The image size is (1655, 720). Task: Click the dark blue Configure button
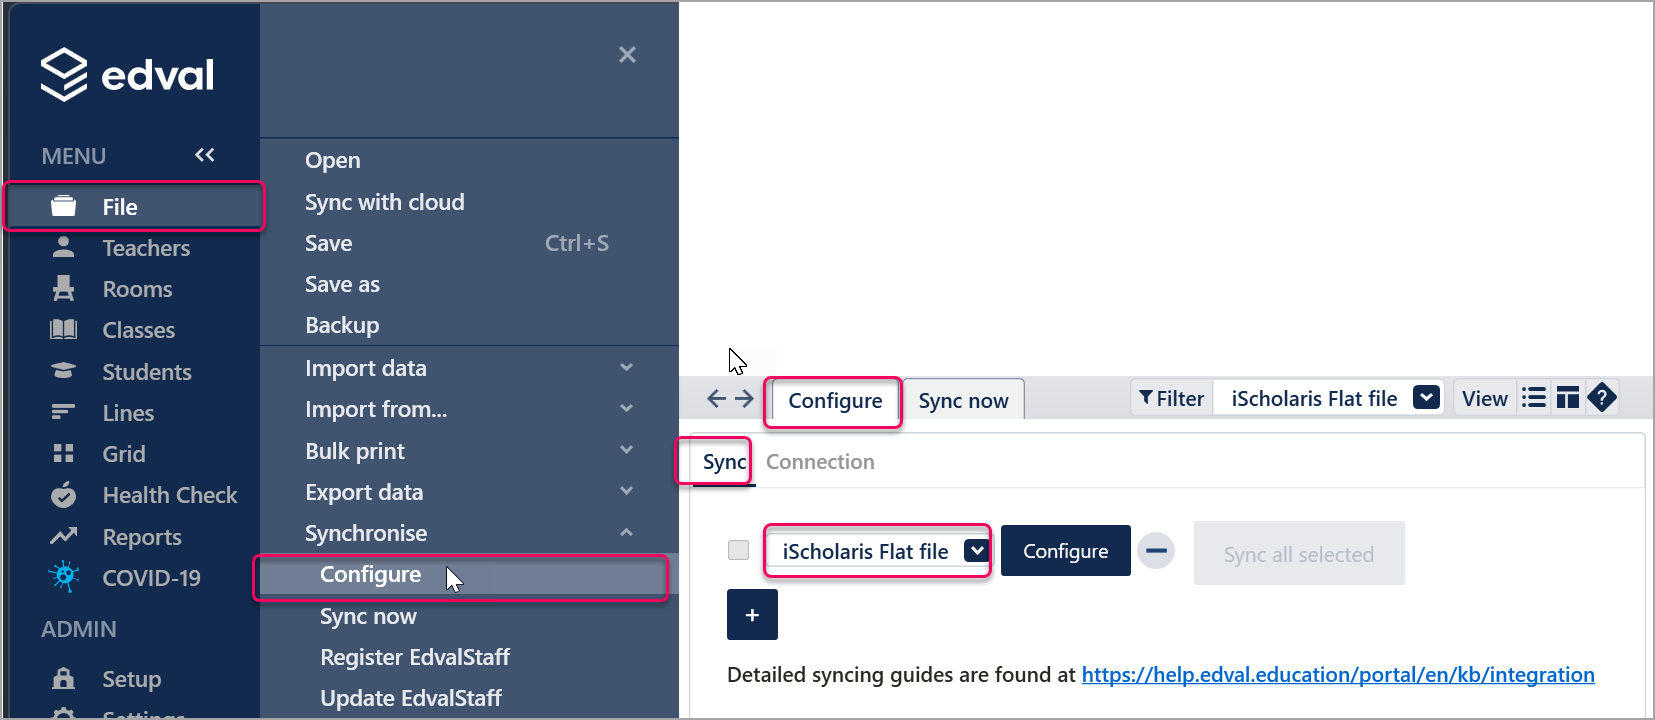tap(1065, 551)
